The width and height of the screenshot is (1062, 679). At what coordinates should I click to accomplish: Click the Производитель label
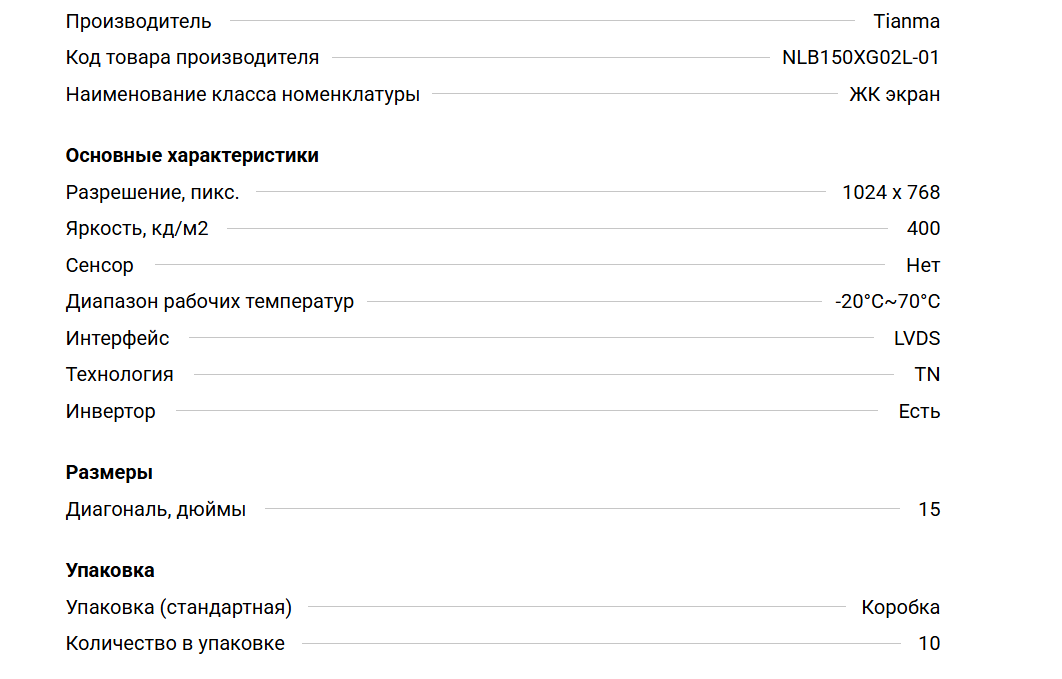pyautogui.click(x=139, y=21)
